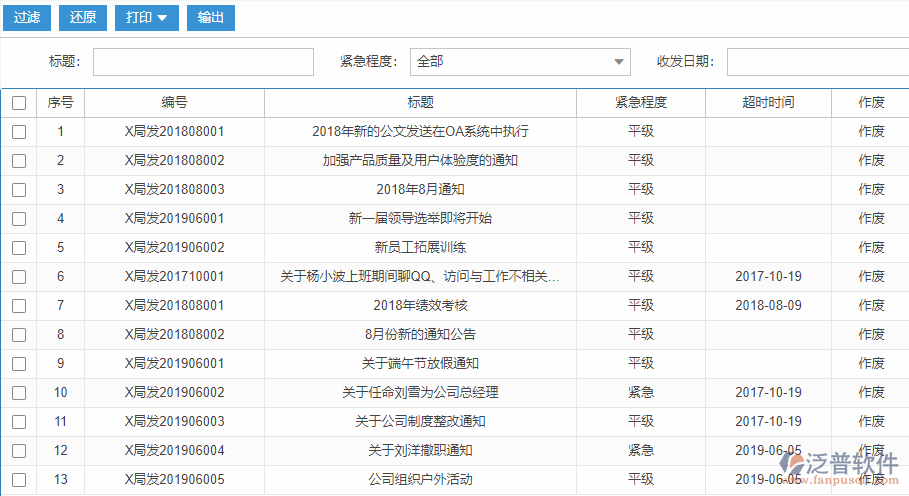This screenshot has height=496, width=909.
Task: Select the checkbox for row 6
Action: (19, 277)
